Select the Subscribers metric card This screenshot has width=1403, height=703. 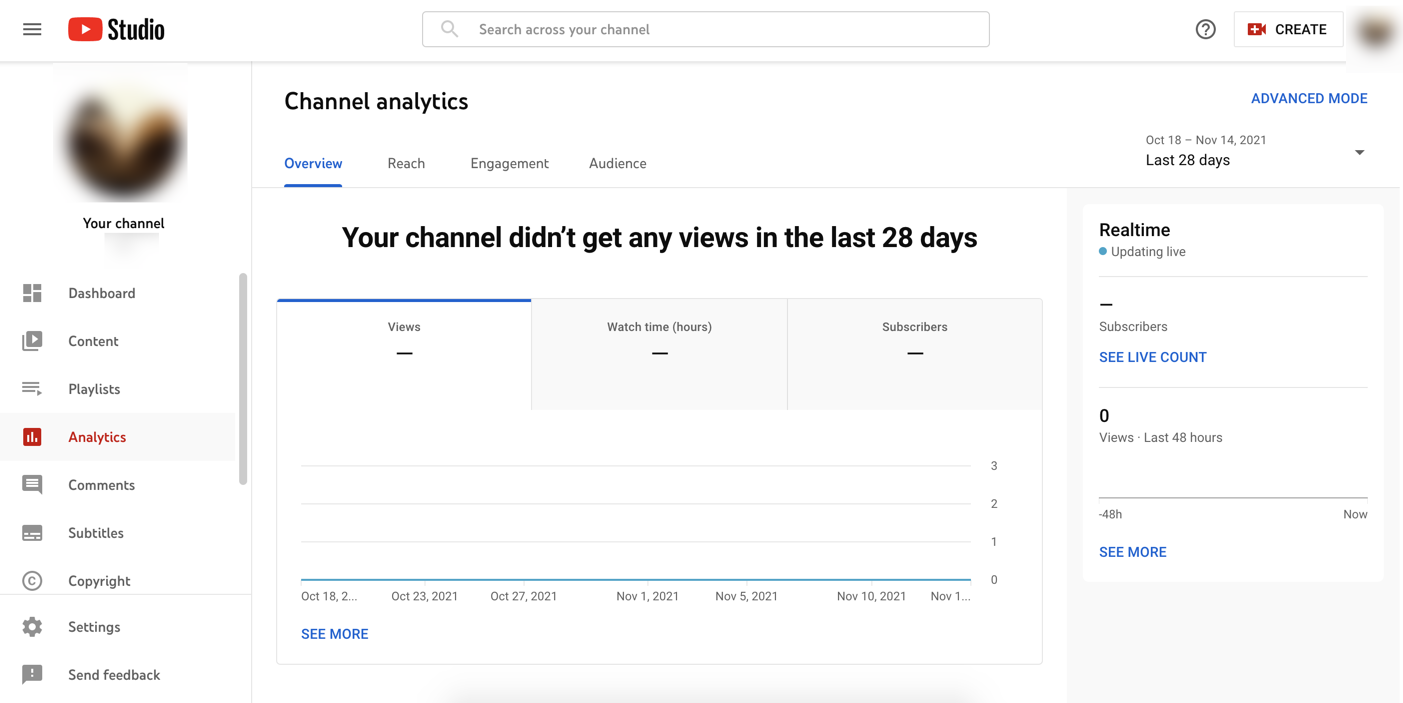(x=915, y=354)
